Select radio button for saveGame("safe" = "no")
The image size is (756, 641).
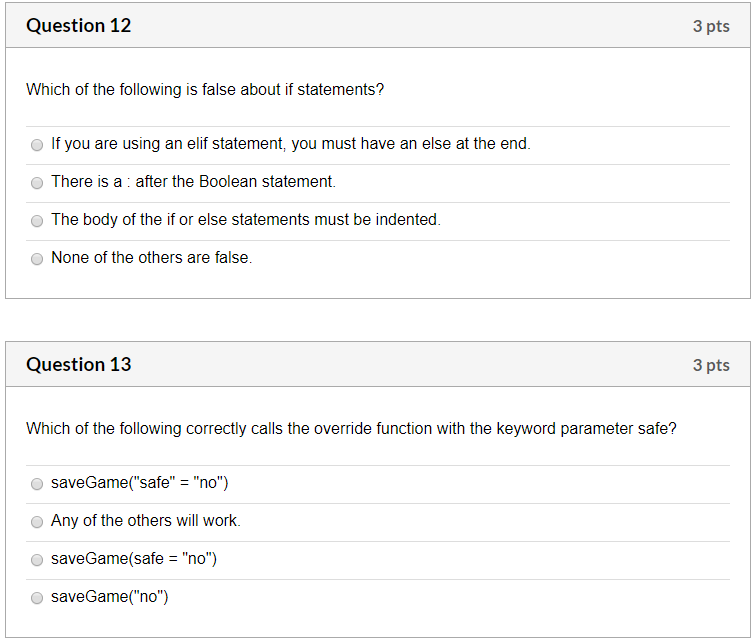click(x=37, y=484)
